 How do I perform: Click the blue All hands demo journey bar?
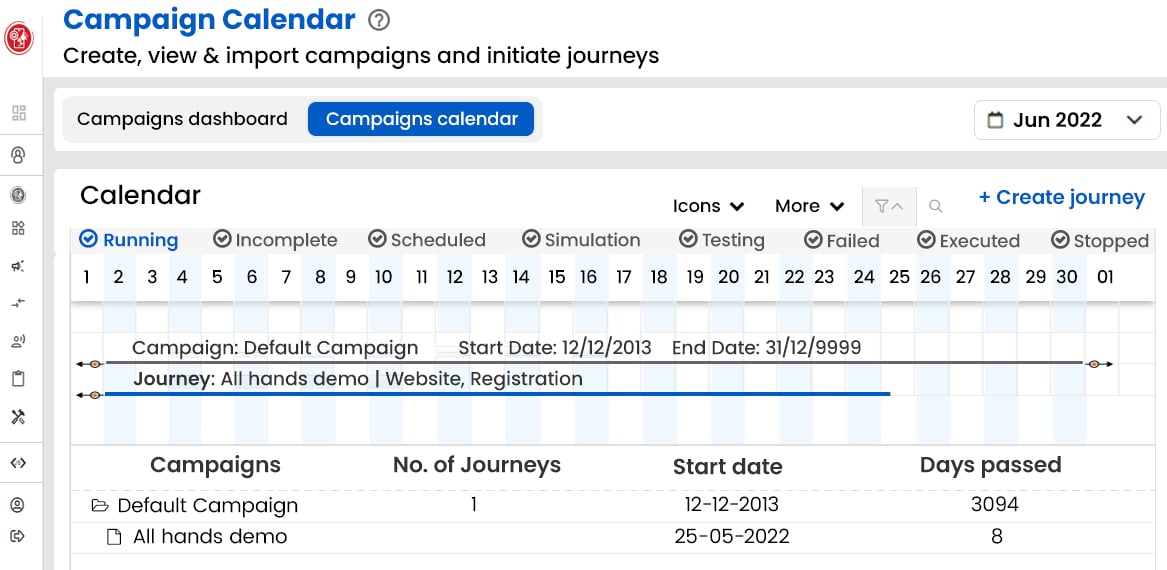pyautogui.click(x=497, y=394)
